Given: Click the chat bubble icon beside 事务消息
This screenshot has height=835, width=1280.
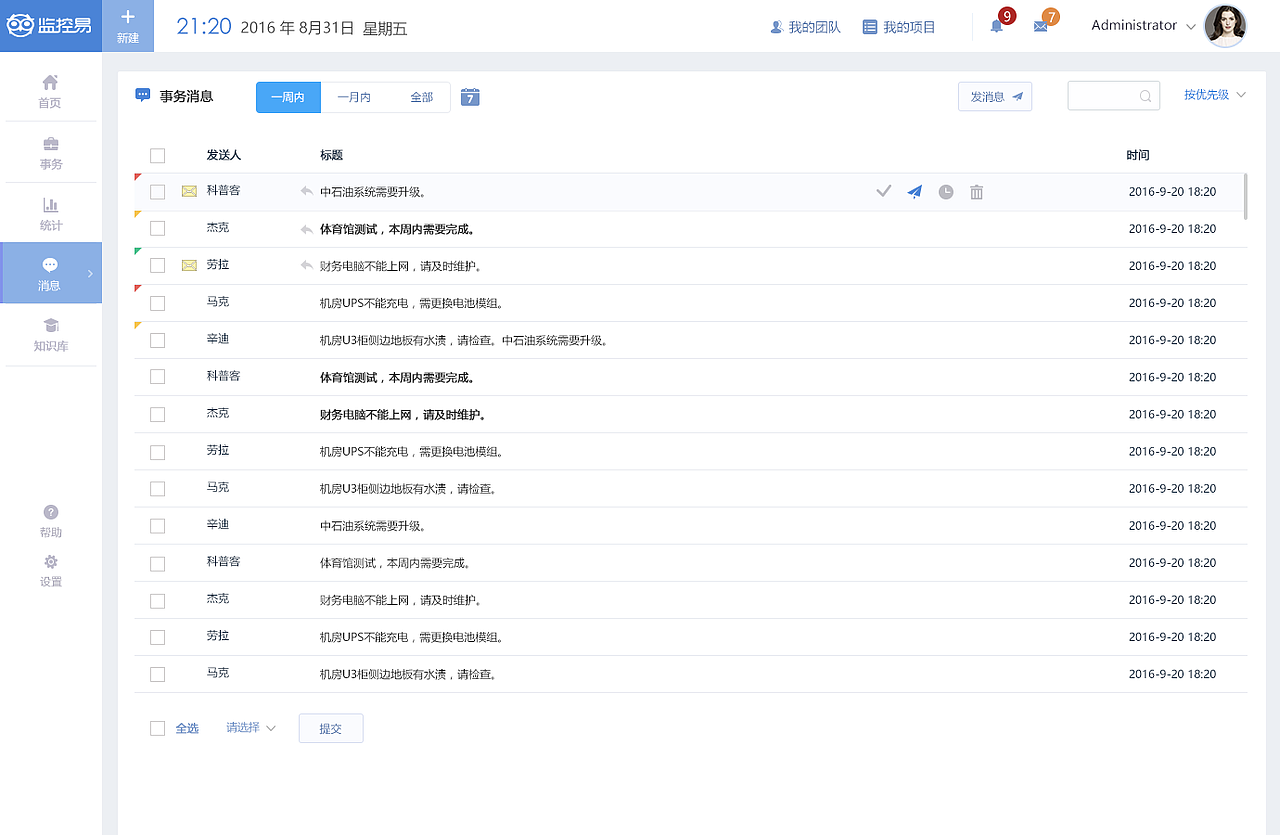Looking at the screenshot, I should click(x=143, y=96).
